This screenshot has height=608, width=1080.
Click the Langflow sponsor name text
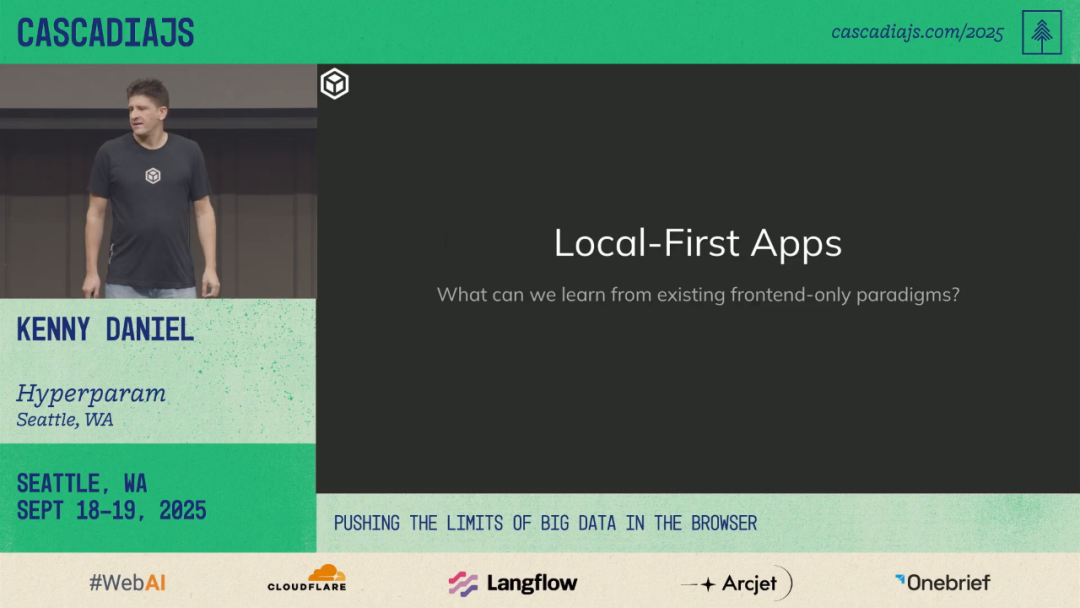531,583
